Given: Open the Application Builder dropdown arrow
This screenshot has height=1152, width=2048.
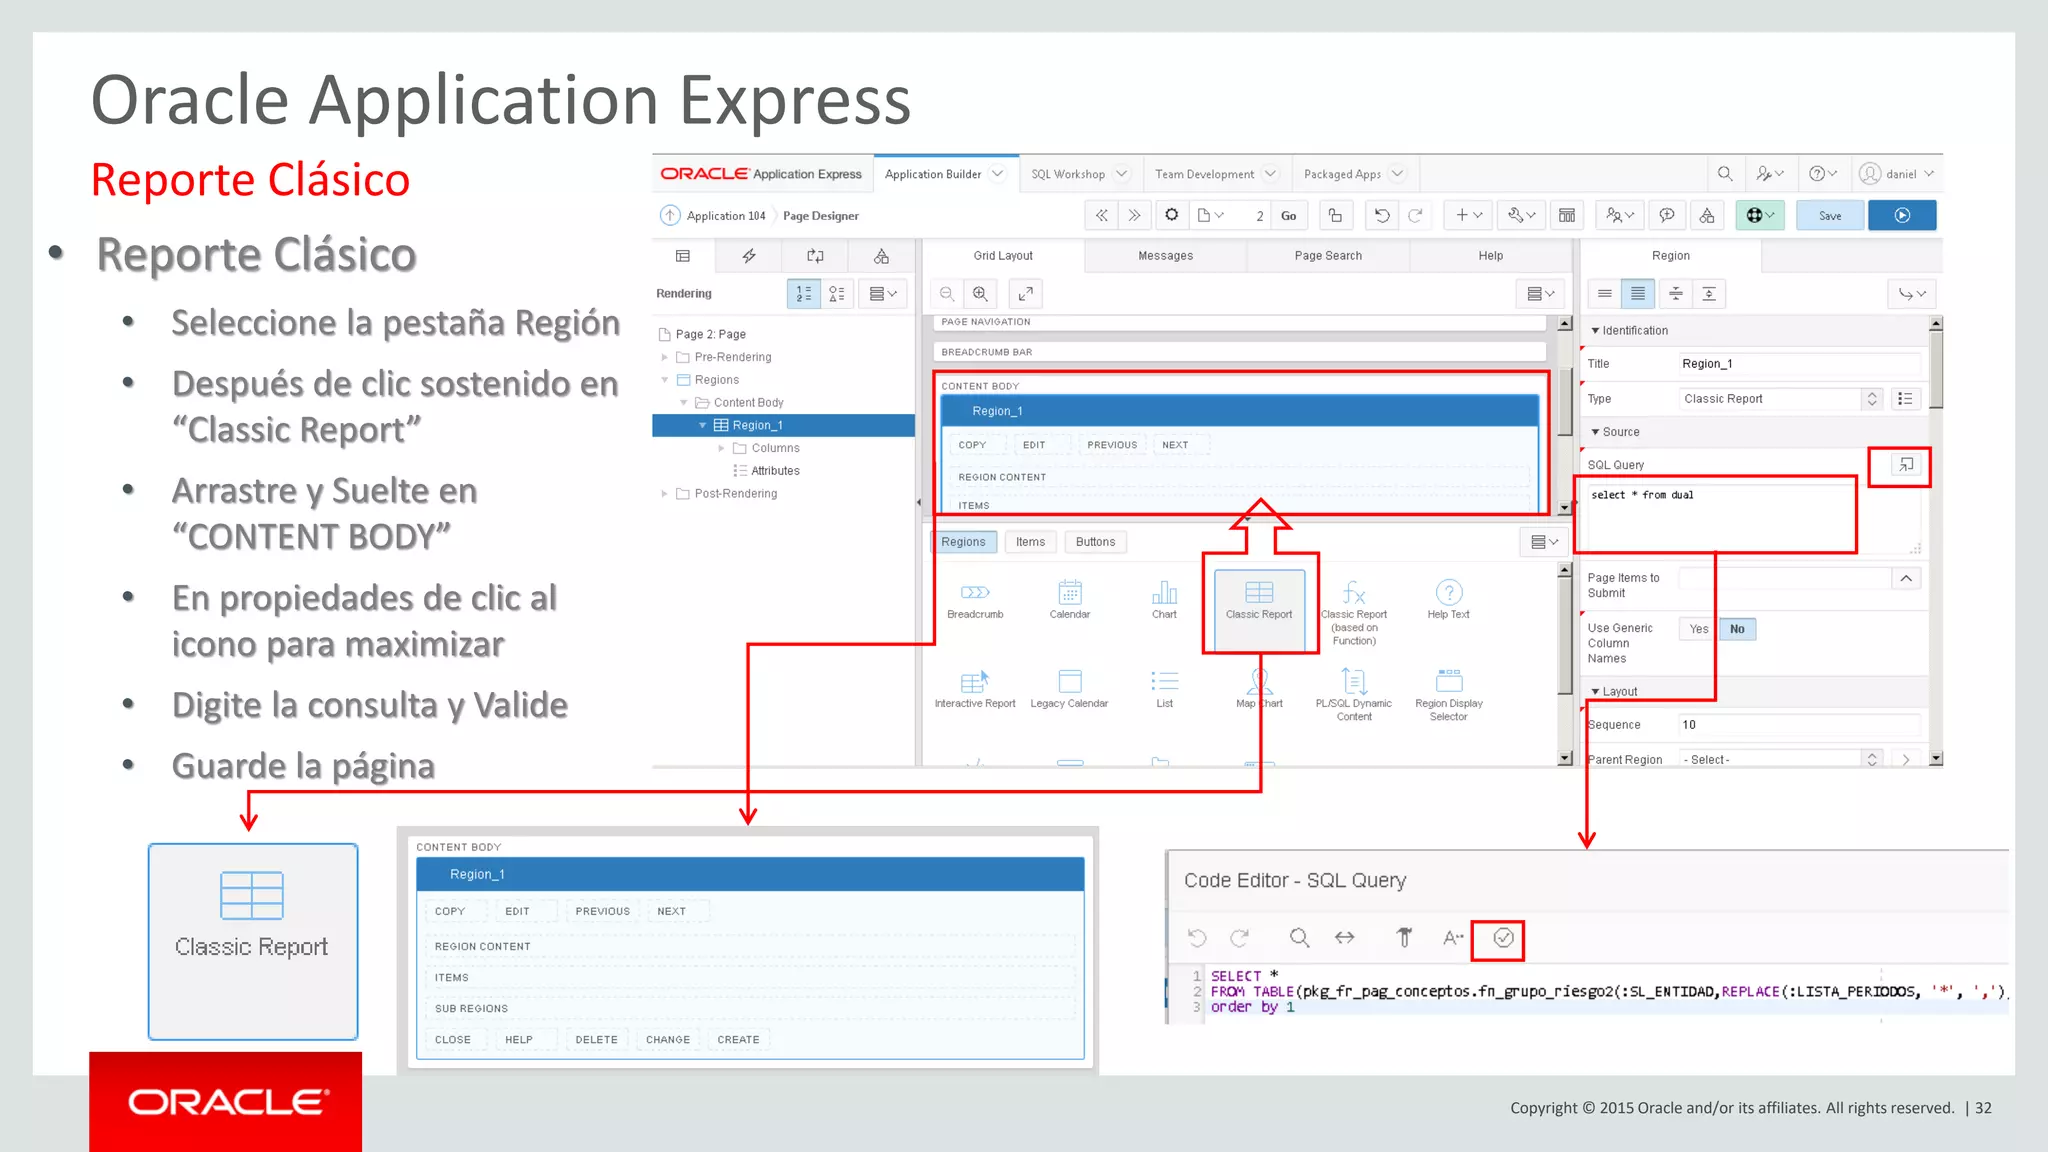Looking at the screenshot, I should point(997,174).
